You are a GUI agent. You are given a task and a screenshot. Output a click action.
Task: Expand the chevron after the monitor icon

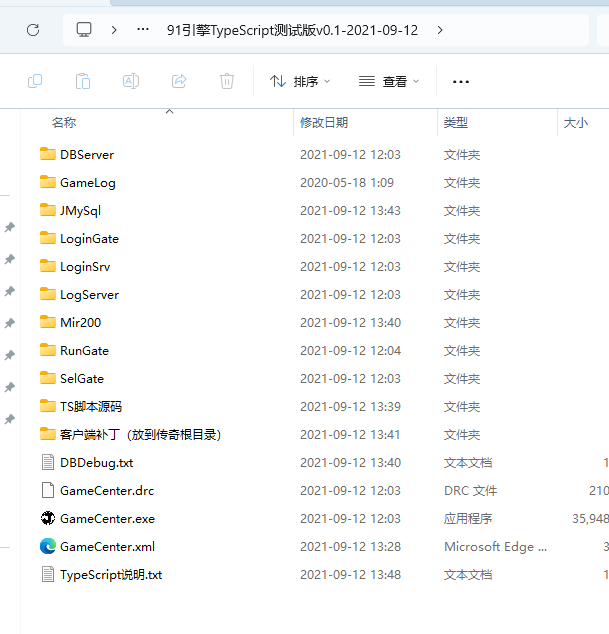[x=114, y=30]
